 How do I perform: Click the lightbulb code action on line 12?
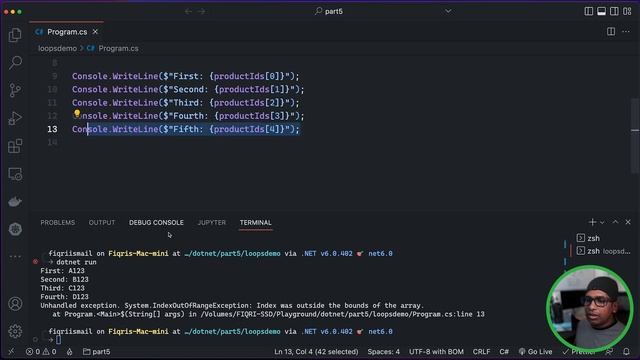77,113
